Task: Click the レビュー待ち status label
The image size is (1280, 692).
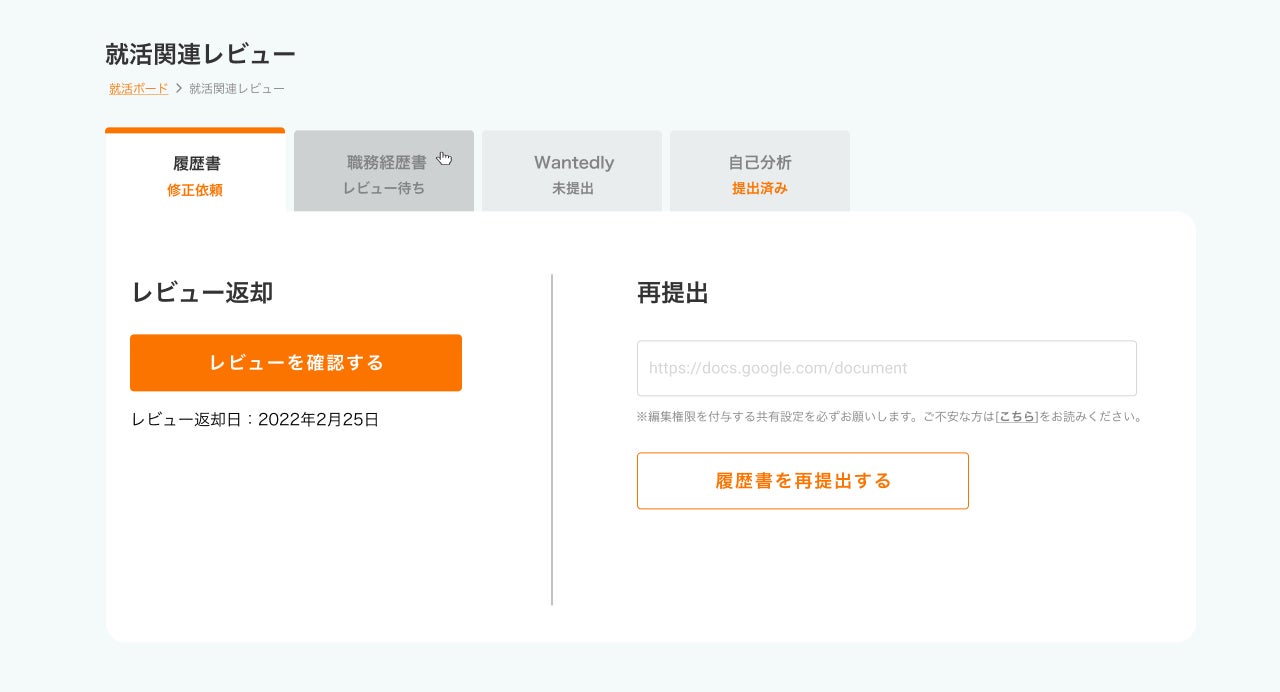Action: (384, 188)
